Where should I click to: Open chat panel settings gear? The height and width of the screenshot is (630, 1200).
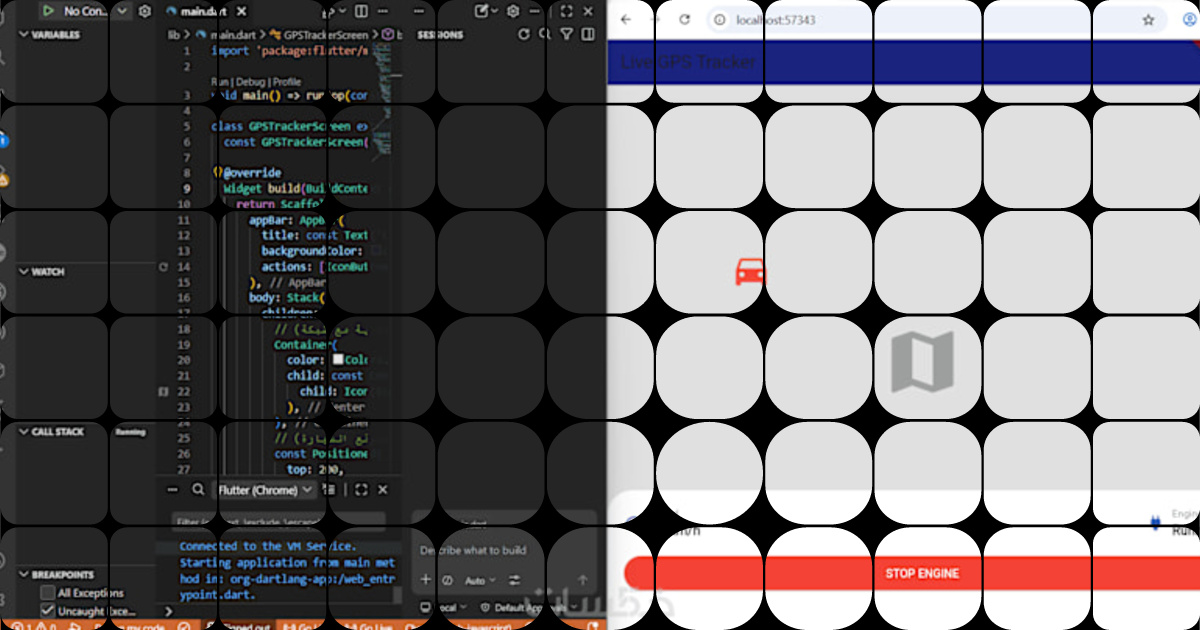tap(513, 11)
